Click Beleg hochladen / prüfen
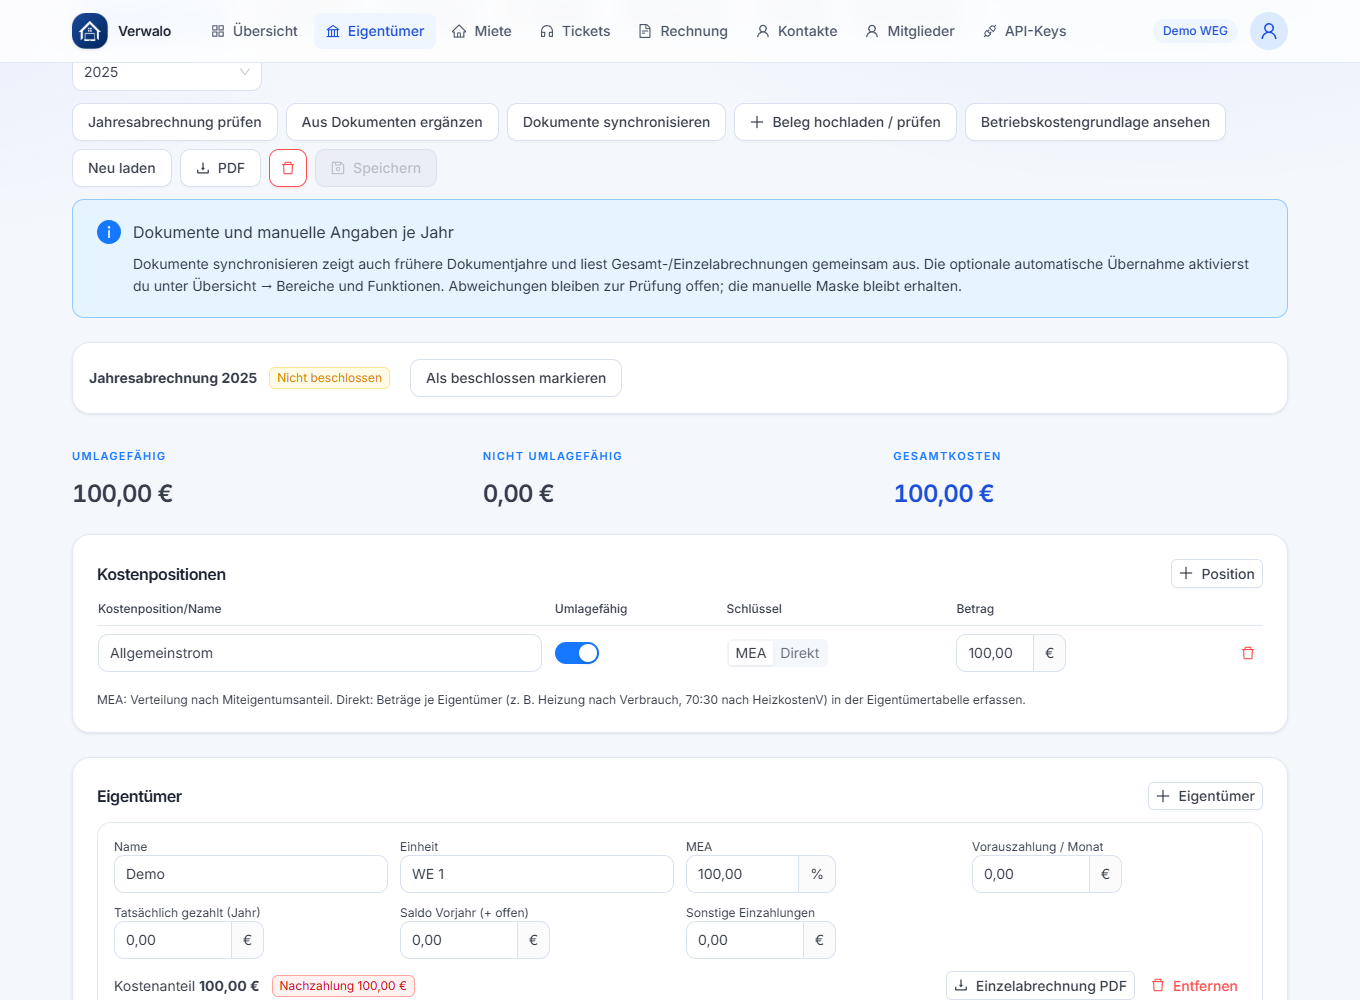This screenshot has width=1360, height=1000. click(845, 122)
